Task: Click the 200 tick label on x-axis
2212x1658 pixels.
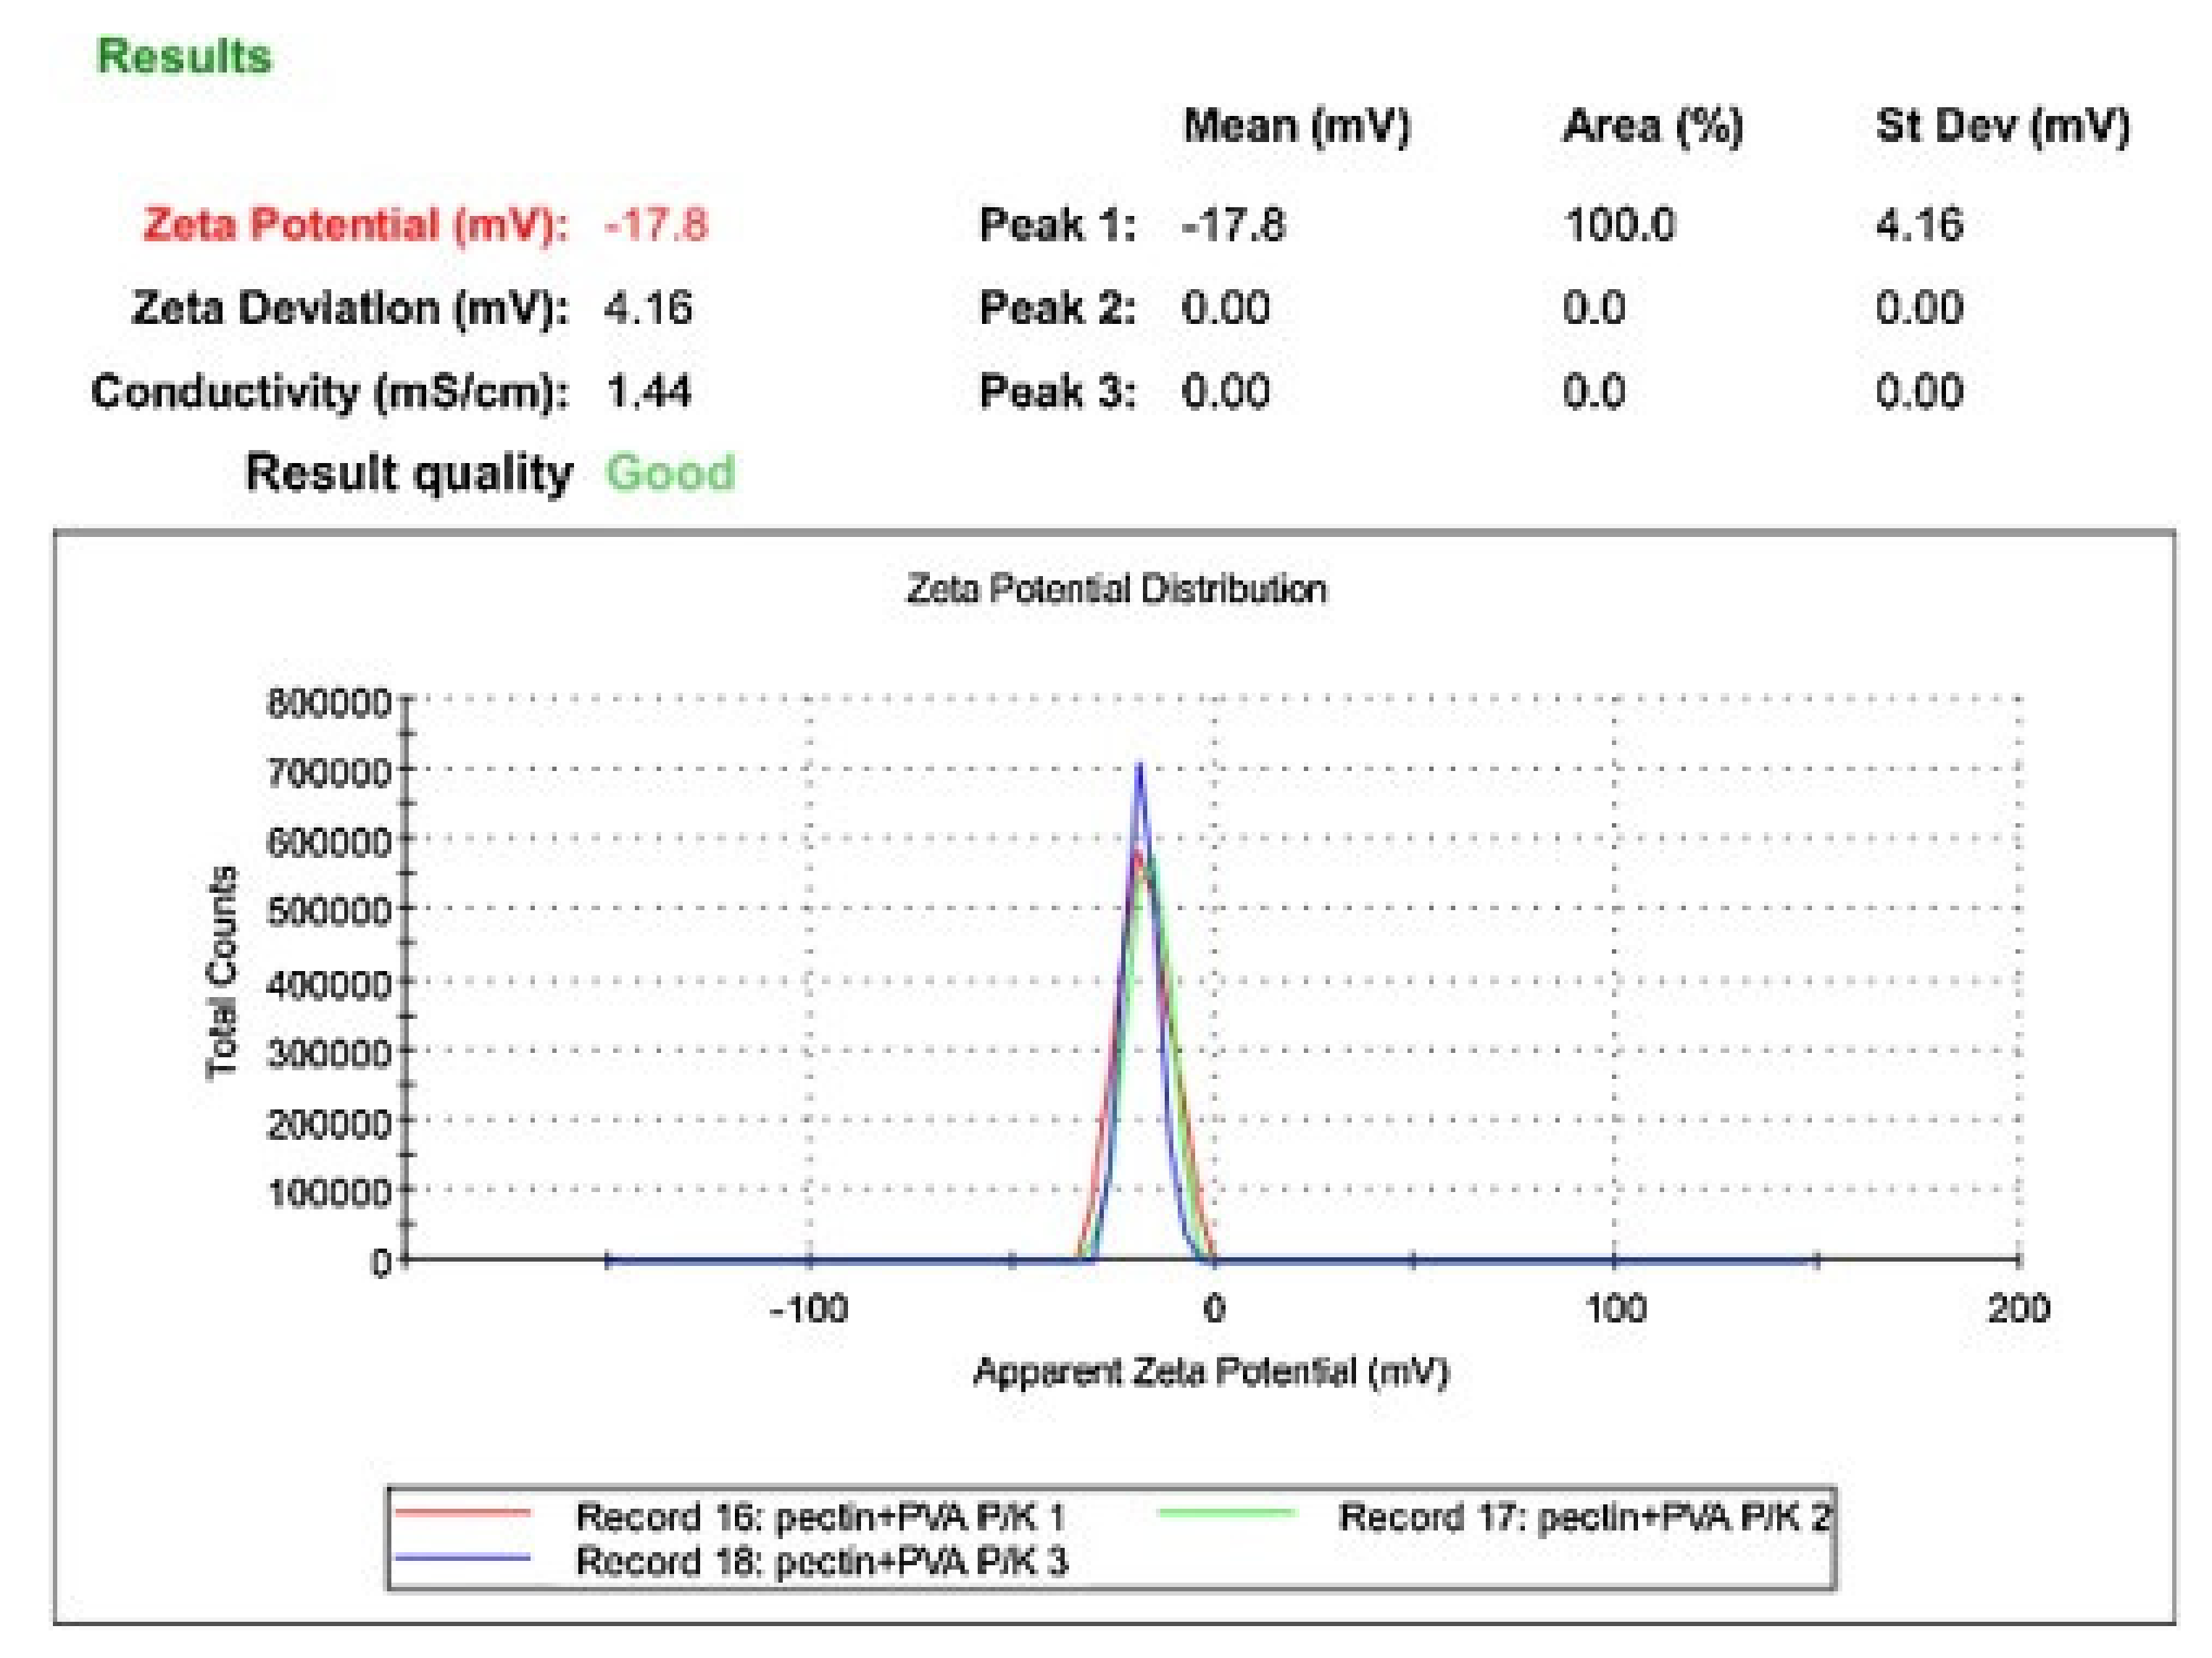Action: coord(2018,1308)
